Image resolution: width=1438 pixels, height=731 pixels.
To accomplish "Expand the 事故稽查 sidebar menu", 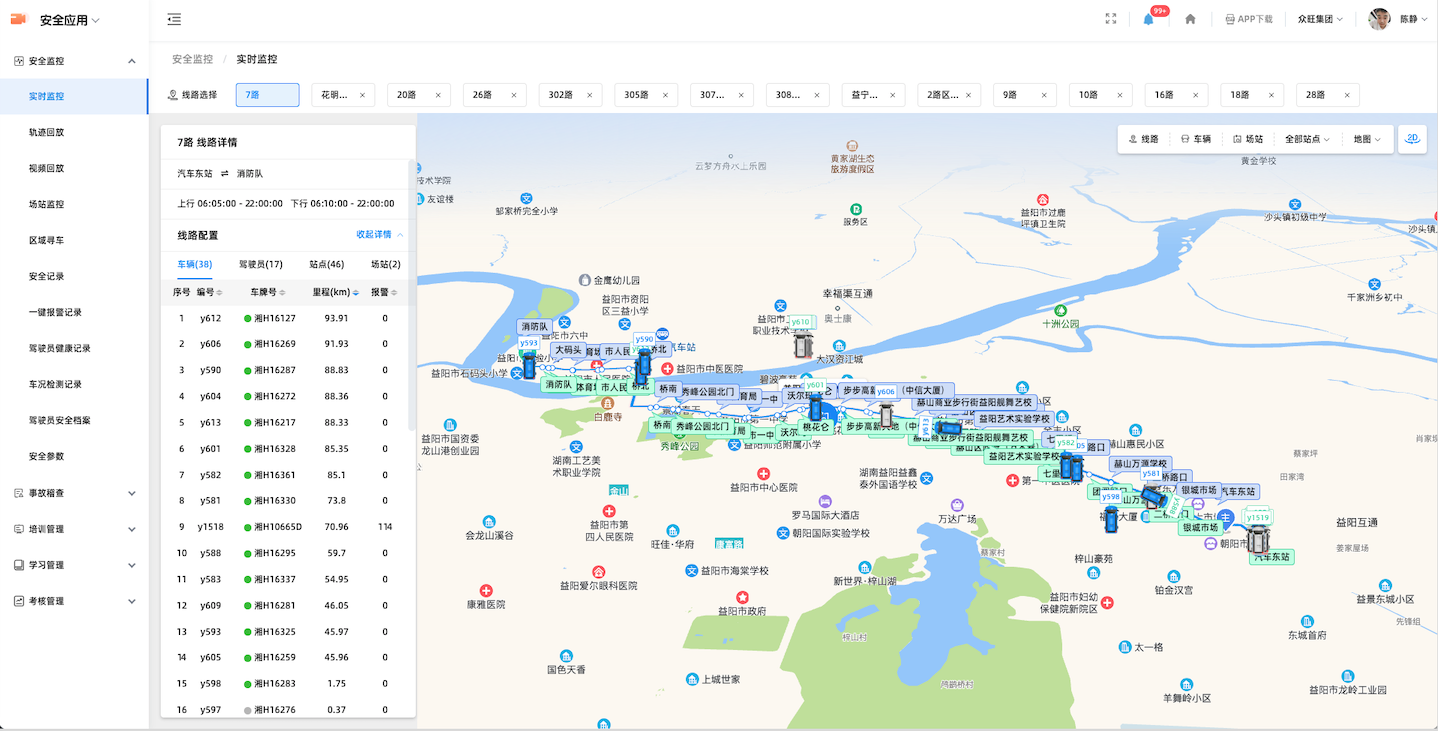I will coord(75,493).
